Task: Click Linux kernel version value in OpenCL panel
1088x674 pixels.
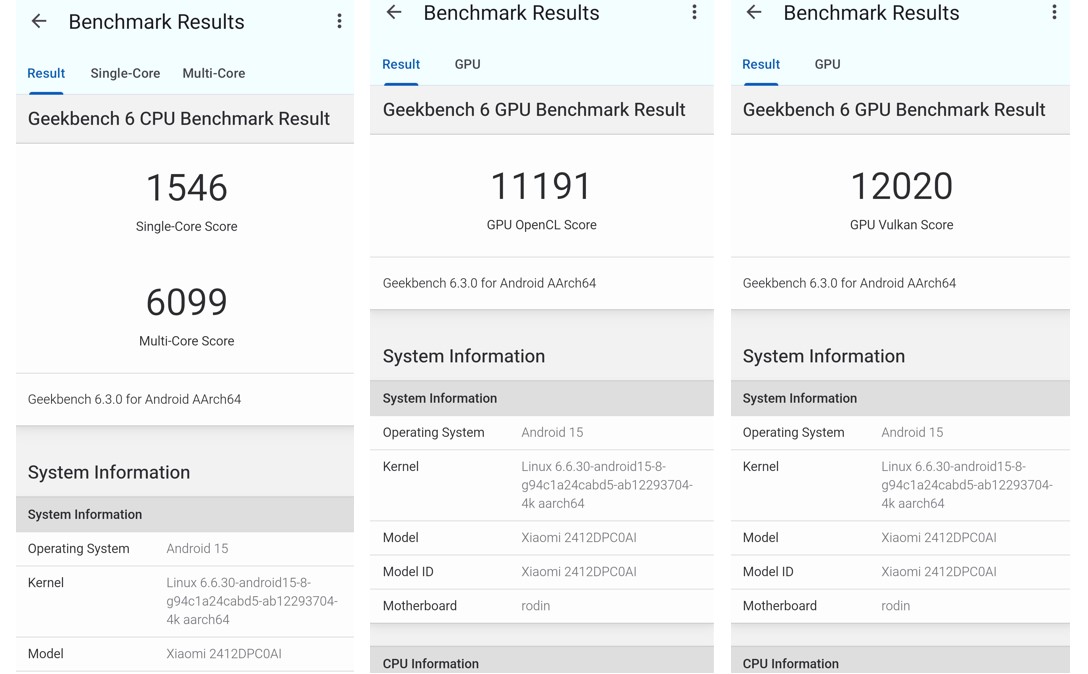Action: coord(607,485)
